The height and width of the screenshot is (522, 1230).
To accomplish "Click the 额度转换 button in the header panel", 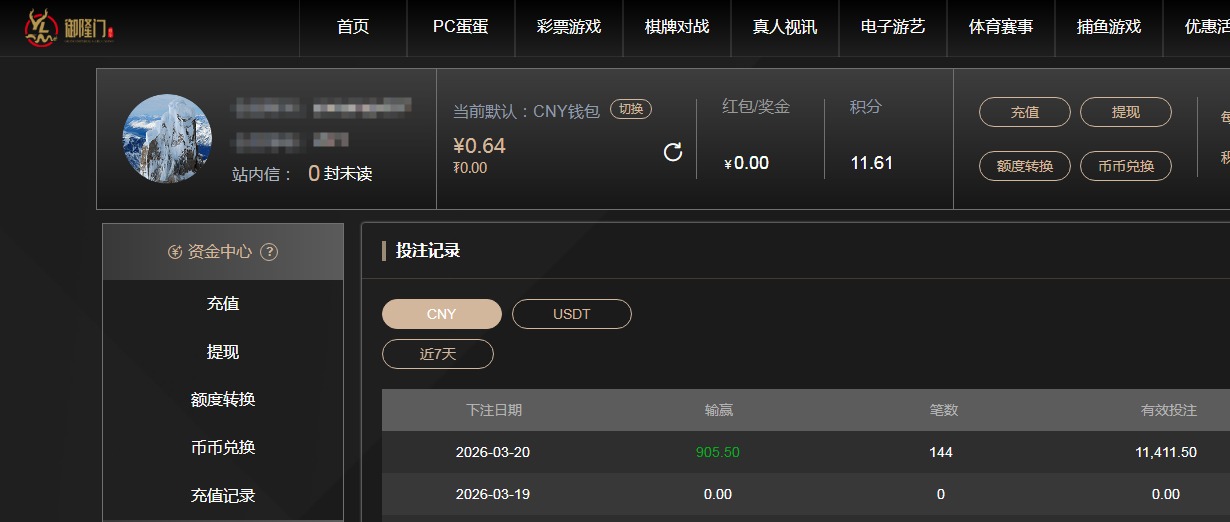I will point(1025,166).
